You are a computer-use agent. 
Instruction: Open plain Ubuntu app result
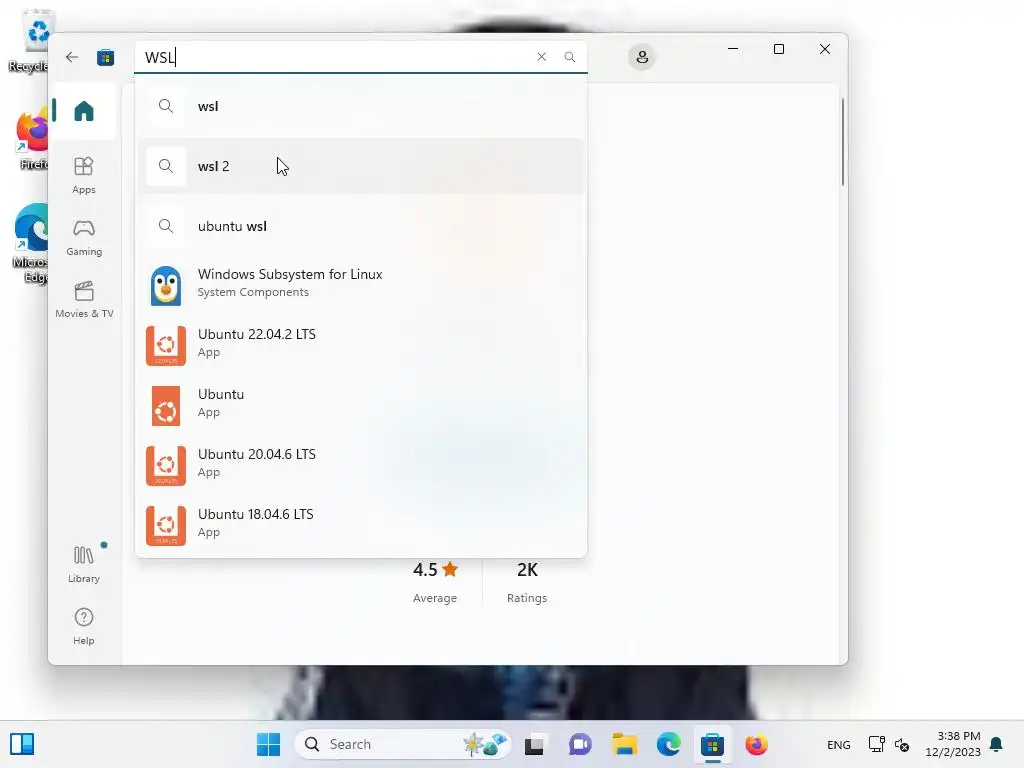360,406
